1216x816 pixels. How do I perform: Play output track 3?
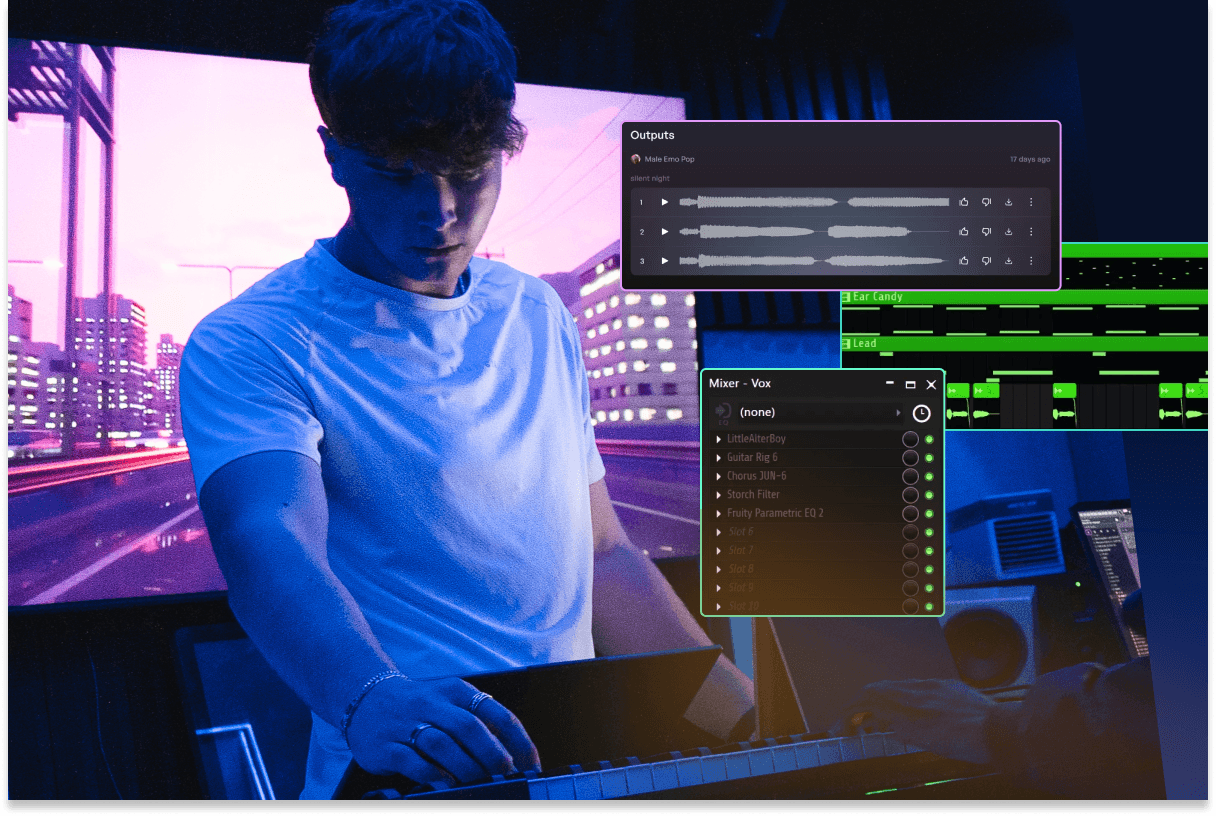click(x=665, y=260)
